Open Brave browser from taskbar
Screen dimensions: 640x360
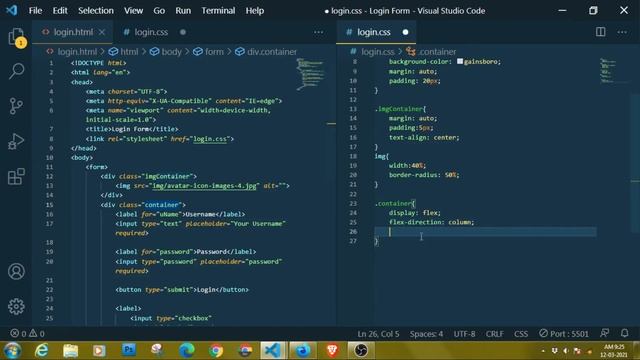coord(332,351)
